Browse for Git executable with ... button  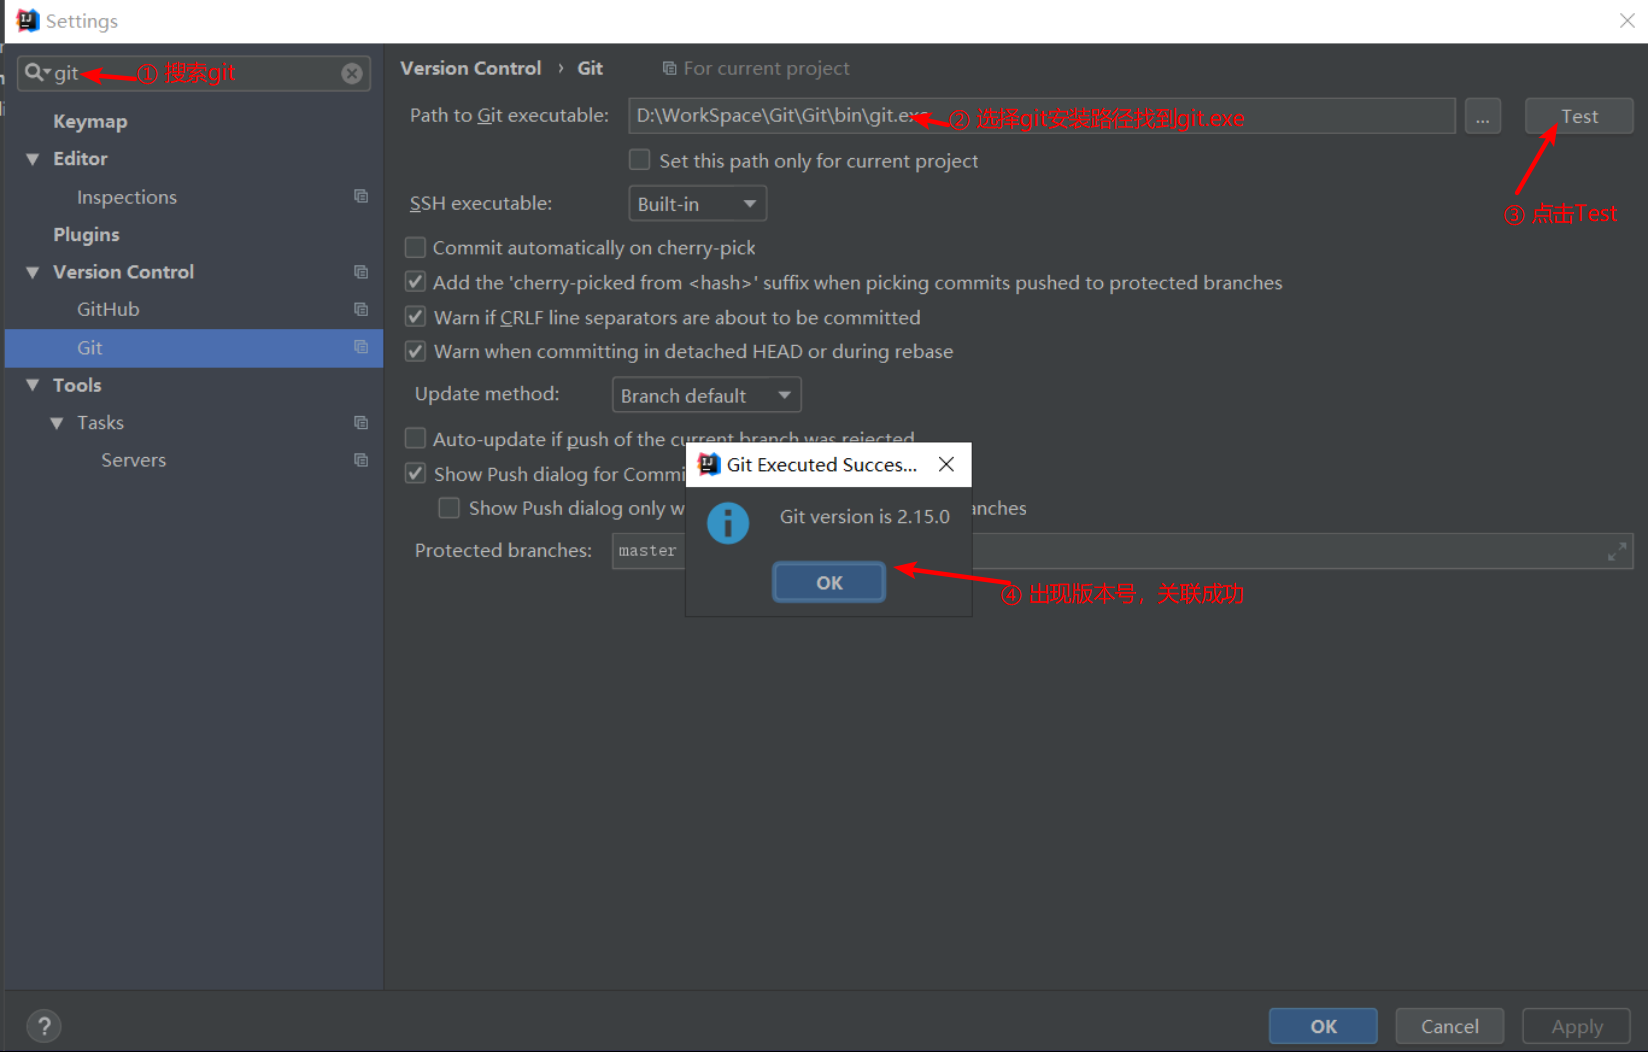tap(1482, 116)
